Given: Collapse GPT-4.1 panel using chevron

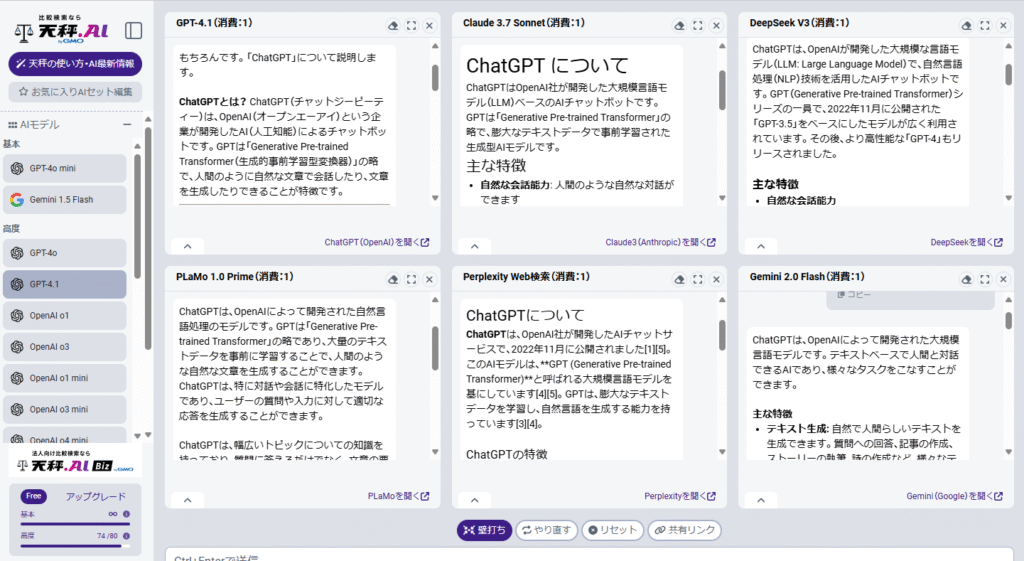Looking at the screenshot, I should [187, 246].
